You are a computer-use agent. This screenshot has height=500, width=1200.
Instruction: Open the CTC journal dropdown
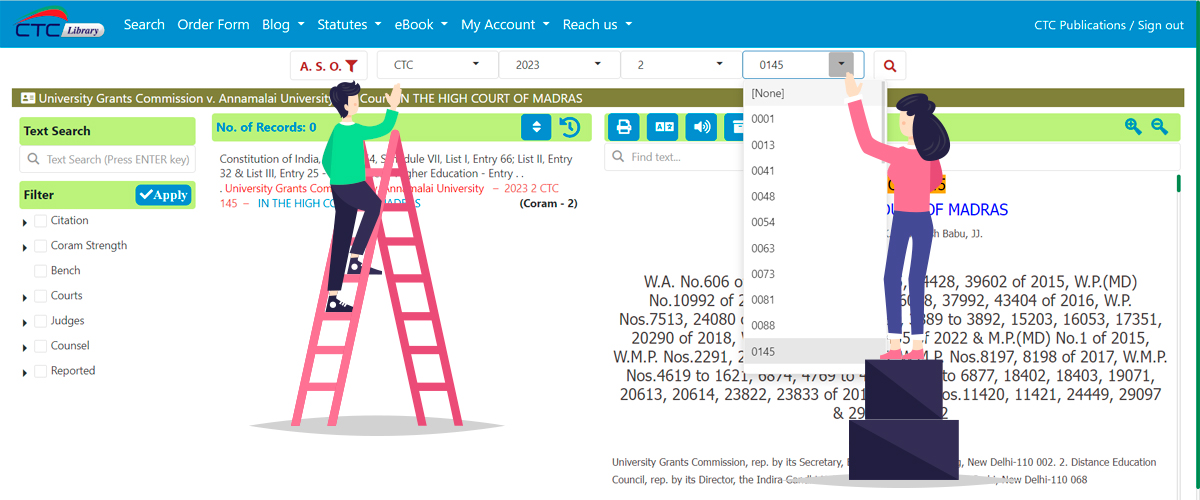(x=437, y=65)
